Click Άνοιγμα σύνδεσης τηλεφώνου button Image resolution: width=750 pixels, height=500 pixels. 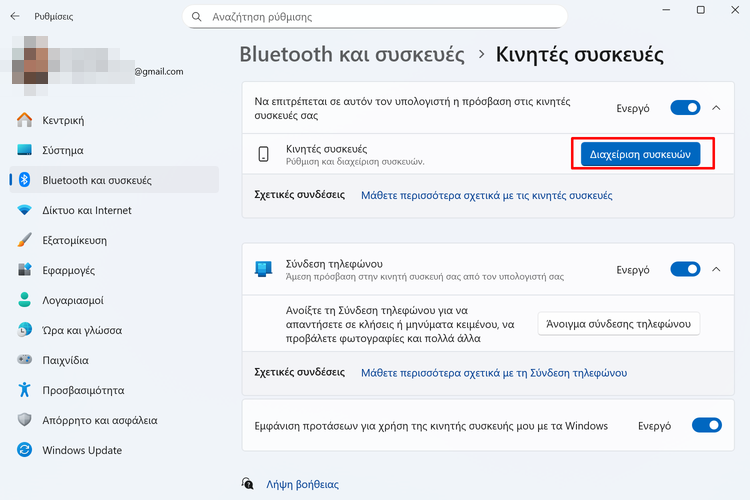pos(618,324)
